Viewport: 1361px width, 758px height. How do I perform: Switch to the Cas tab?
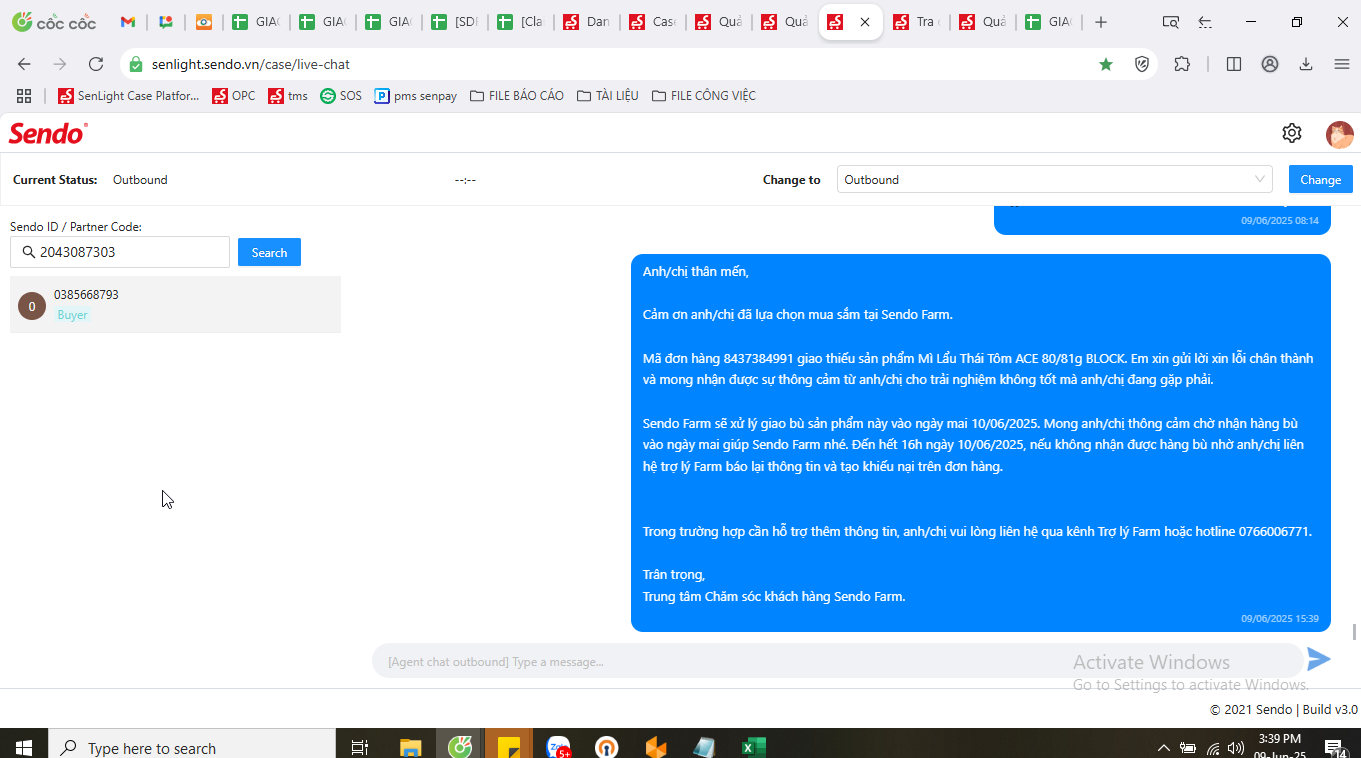[653, 22]
